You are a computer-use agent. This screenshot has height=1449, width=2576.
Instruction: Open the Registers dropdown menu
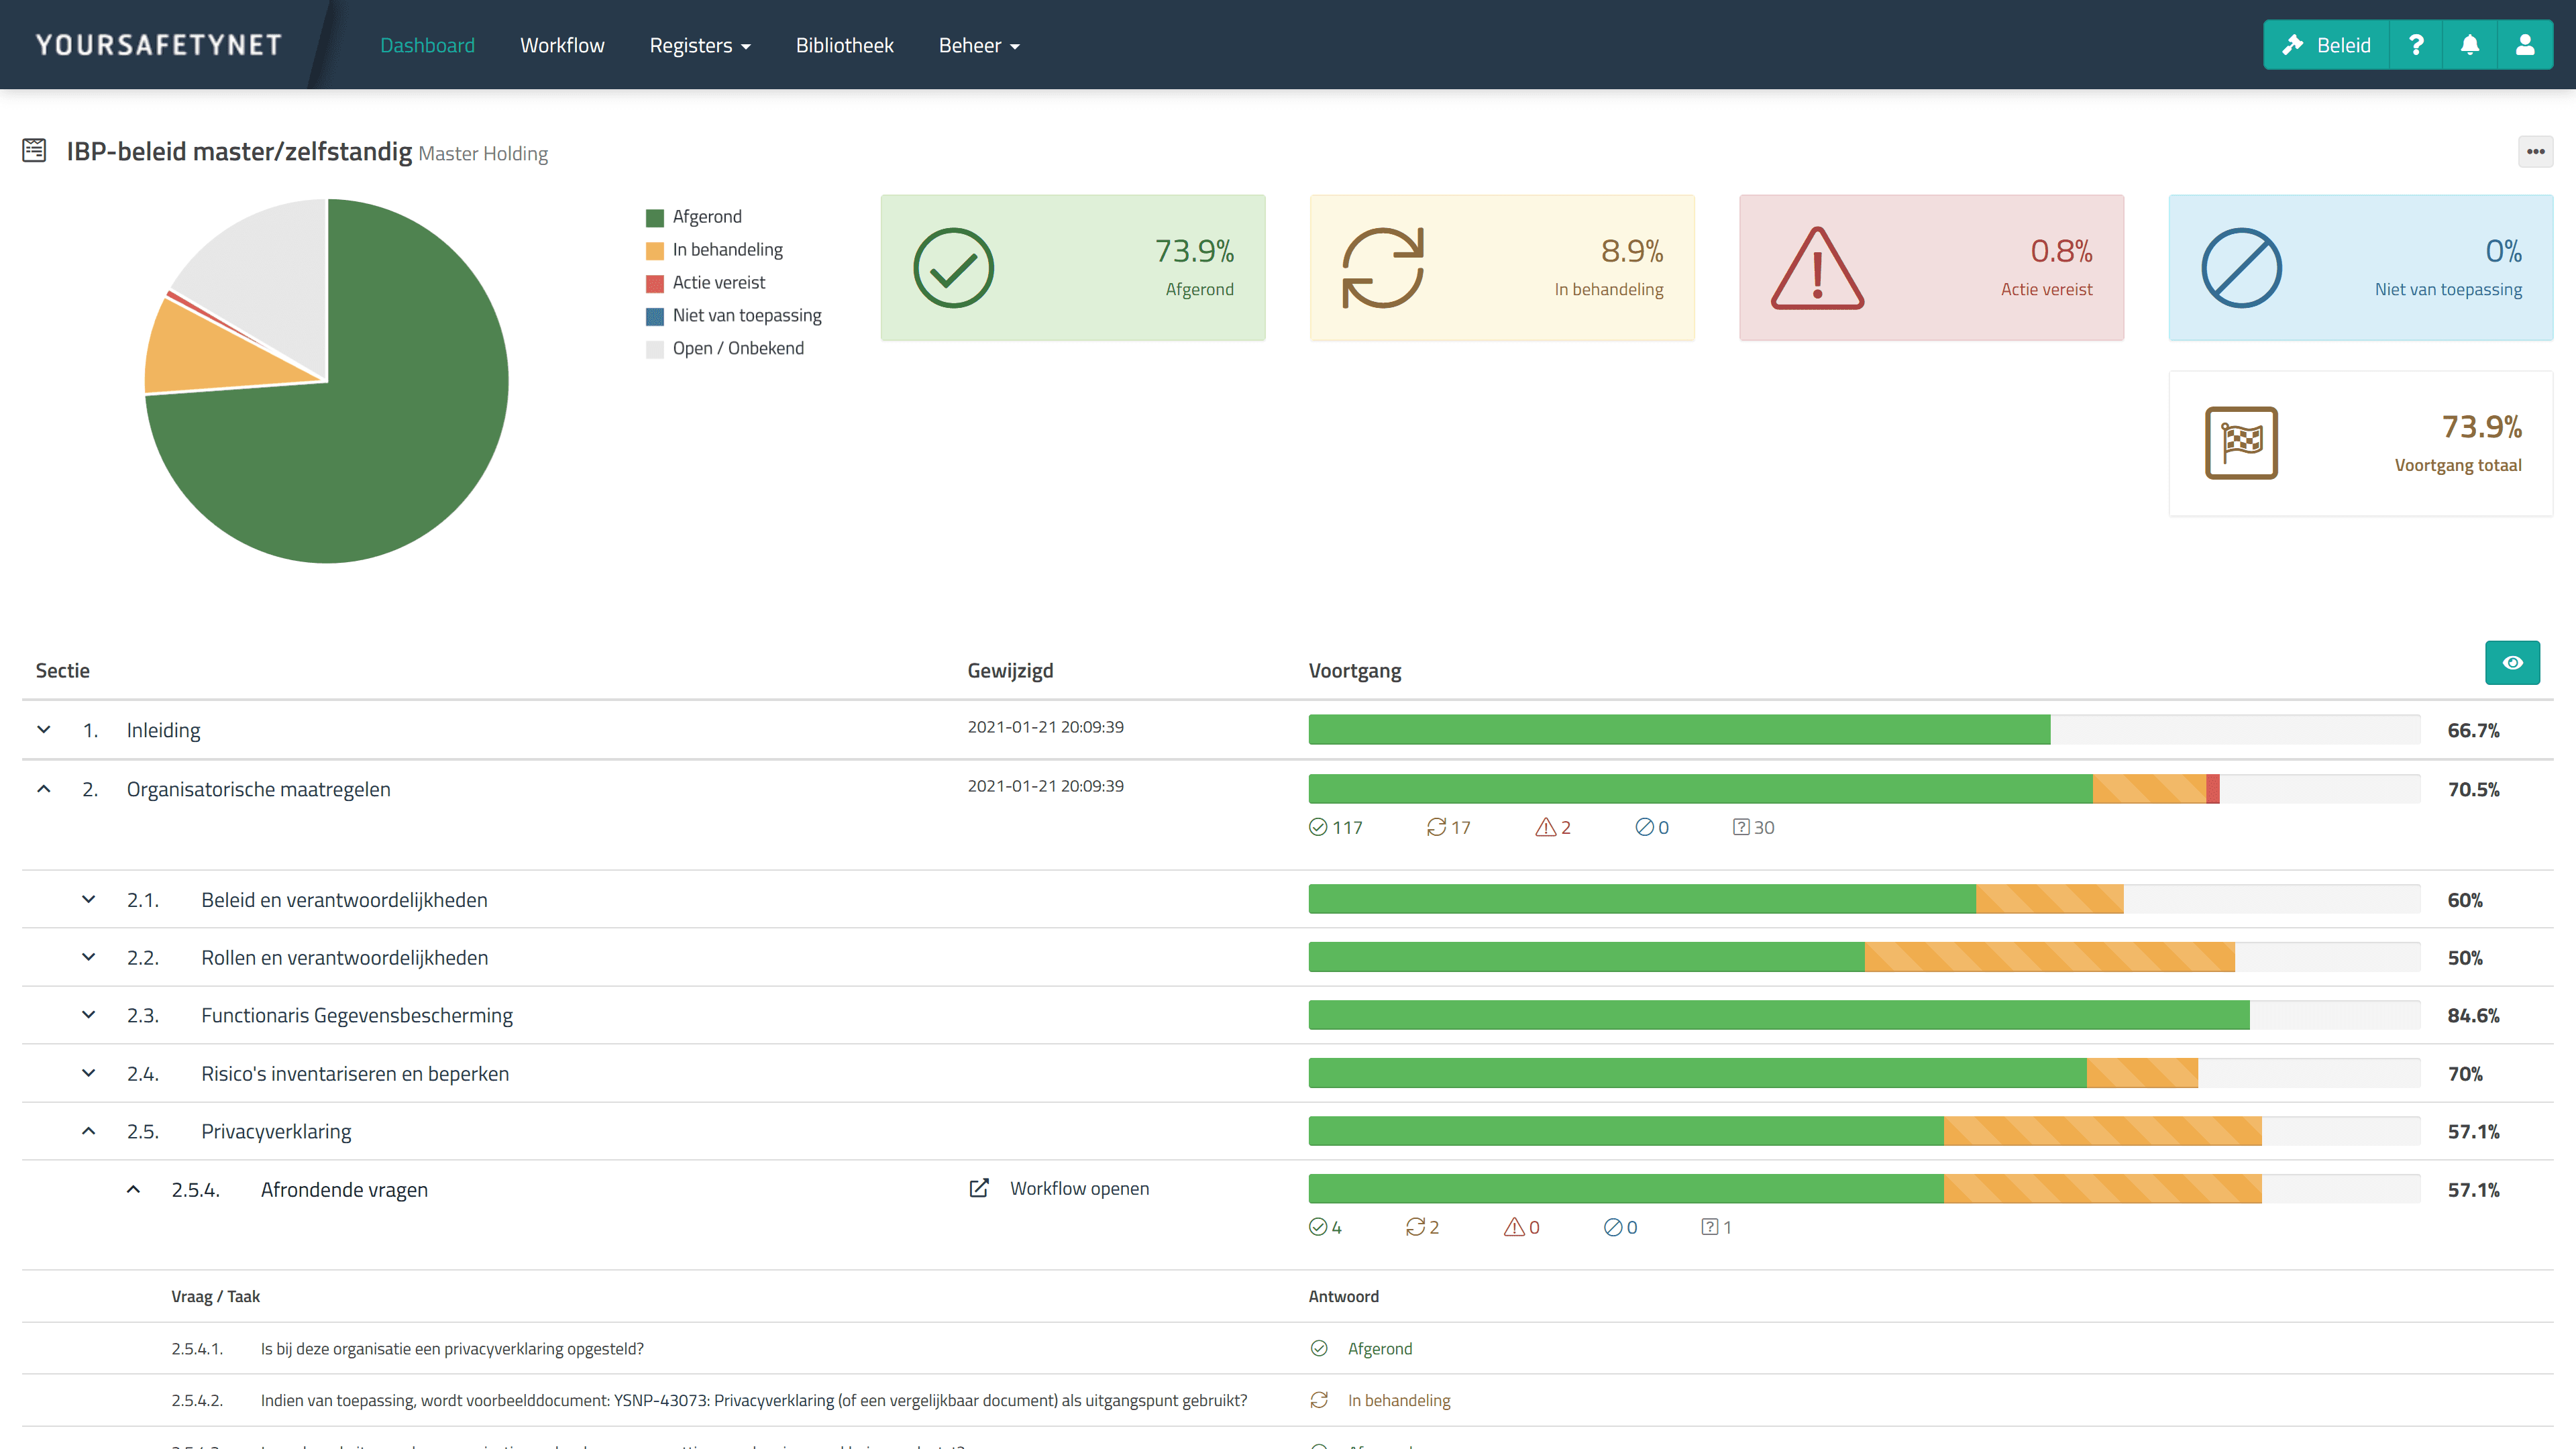[699, 45]
